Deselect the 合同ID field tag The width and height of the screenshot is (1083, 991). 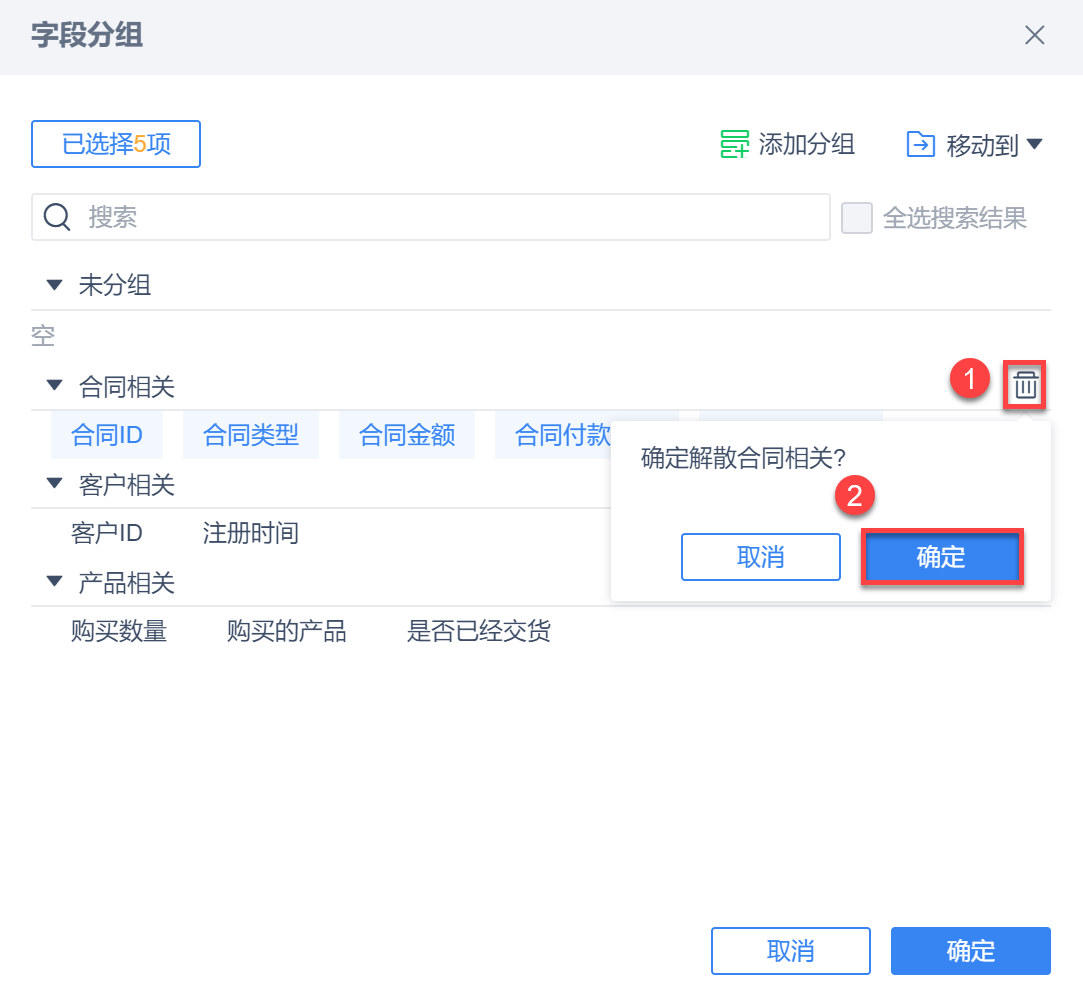[x=107, y=435]
